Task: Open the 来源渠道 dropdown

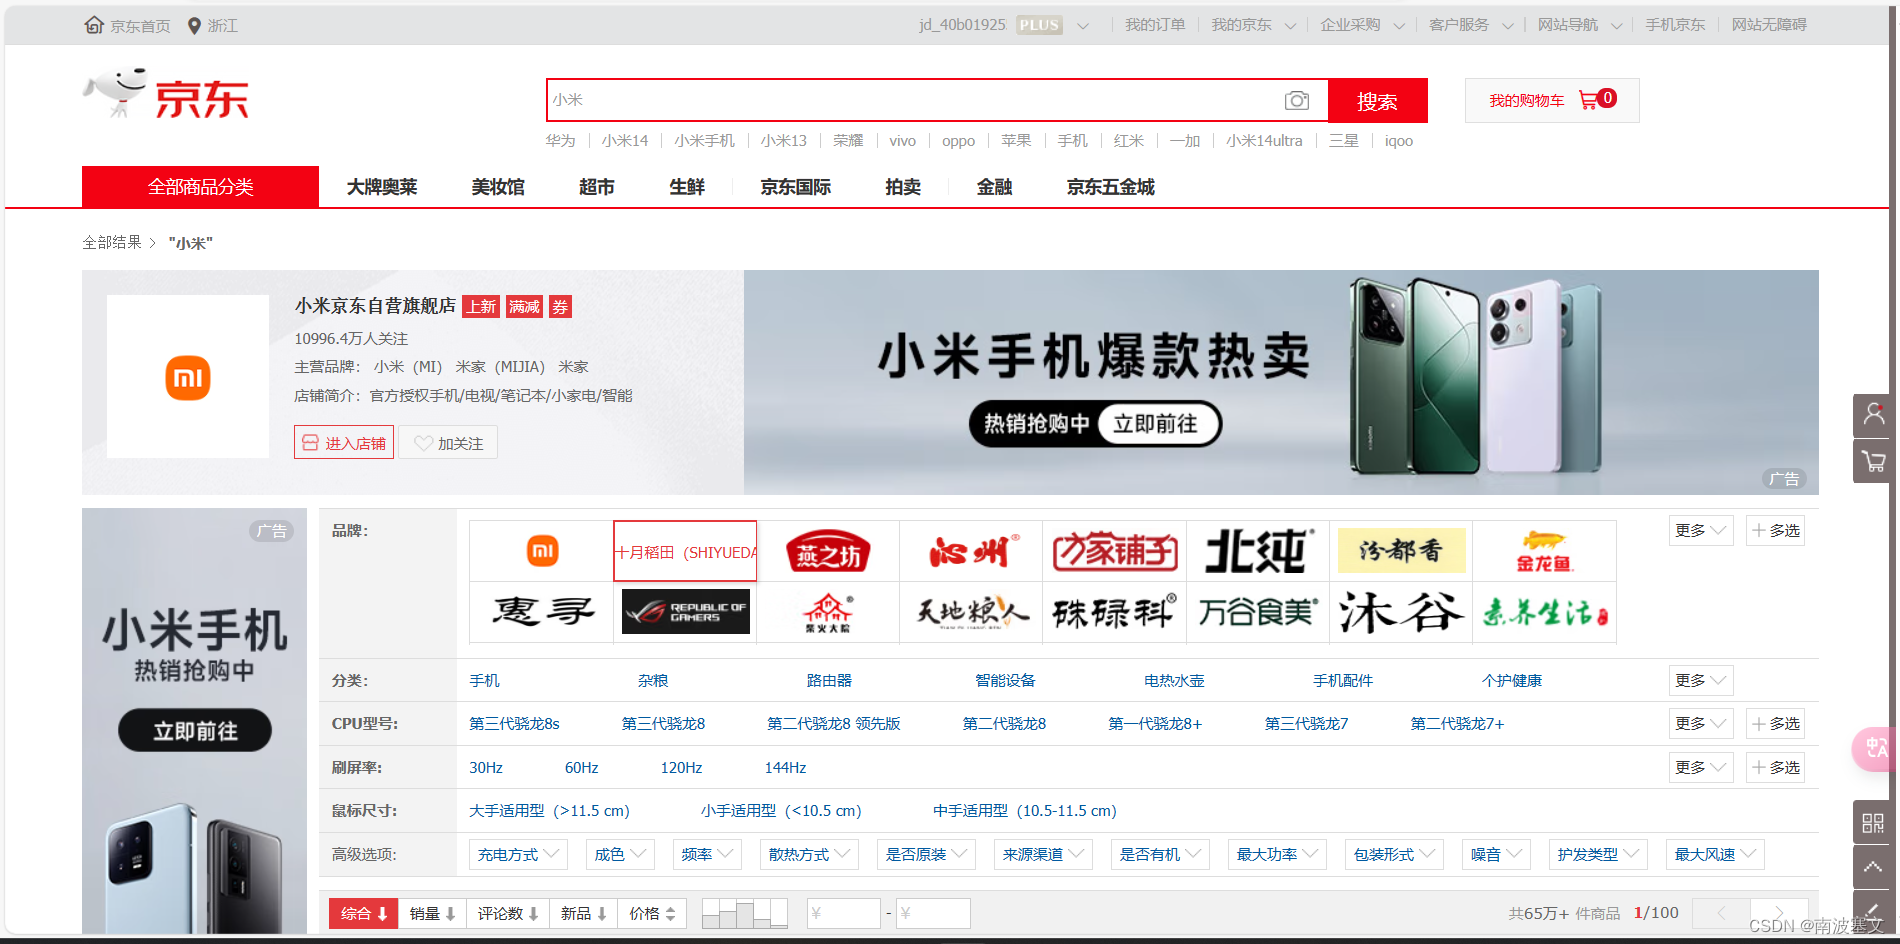Action: click(1043, 854)
